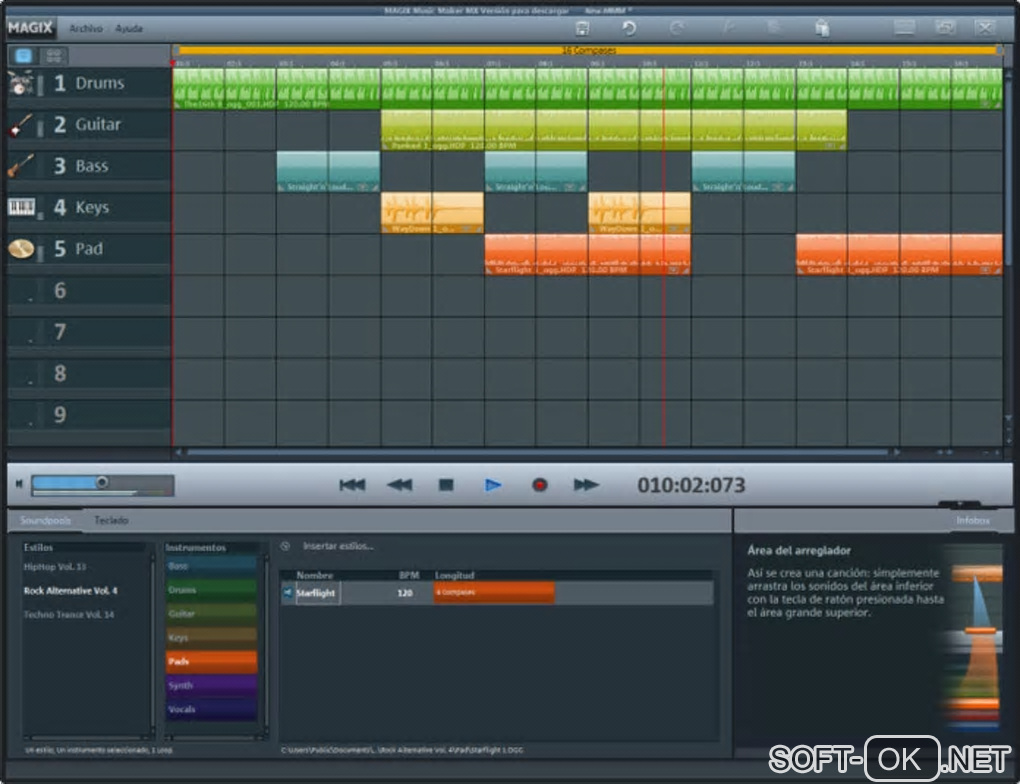This screenshot has height=784, width=1020.
Task: Click the Guitar track electric guitar icon
Action: point(20,125)
